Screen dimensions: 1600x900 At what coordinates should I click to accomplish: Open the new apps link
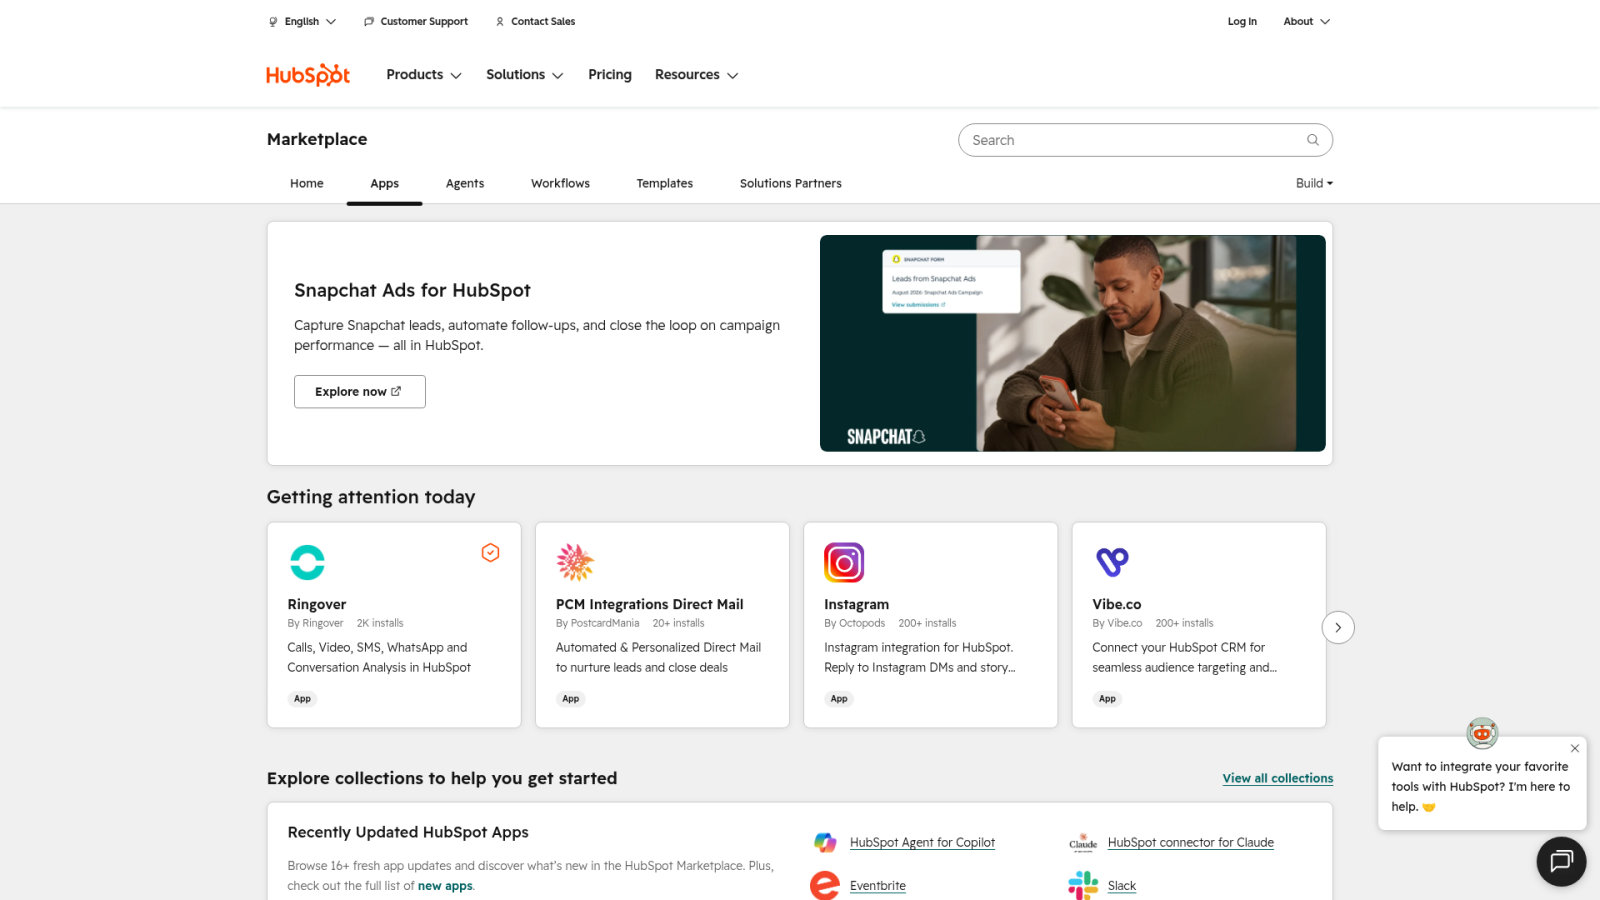pyautogui.click(x=445, y=886)
